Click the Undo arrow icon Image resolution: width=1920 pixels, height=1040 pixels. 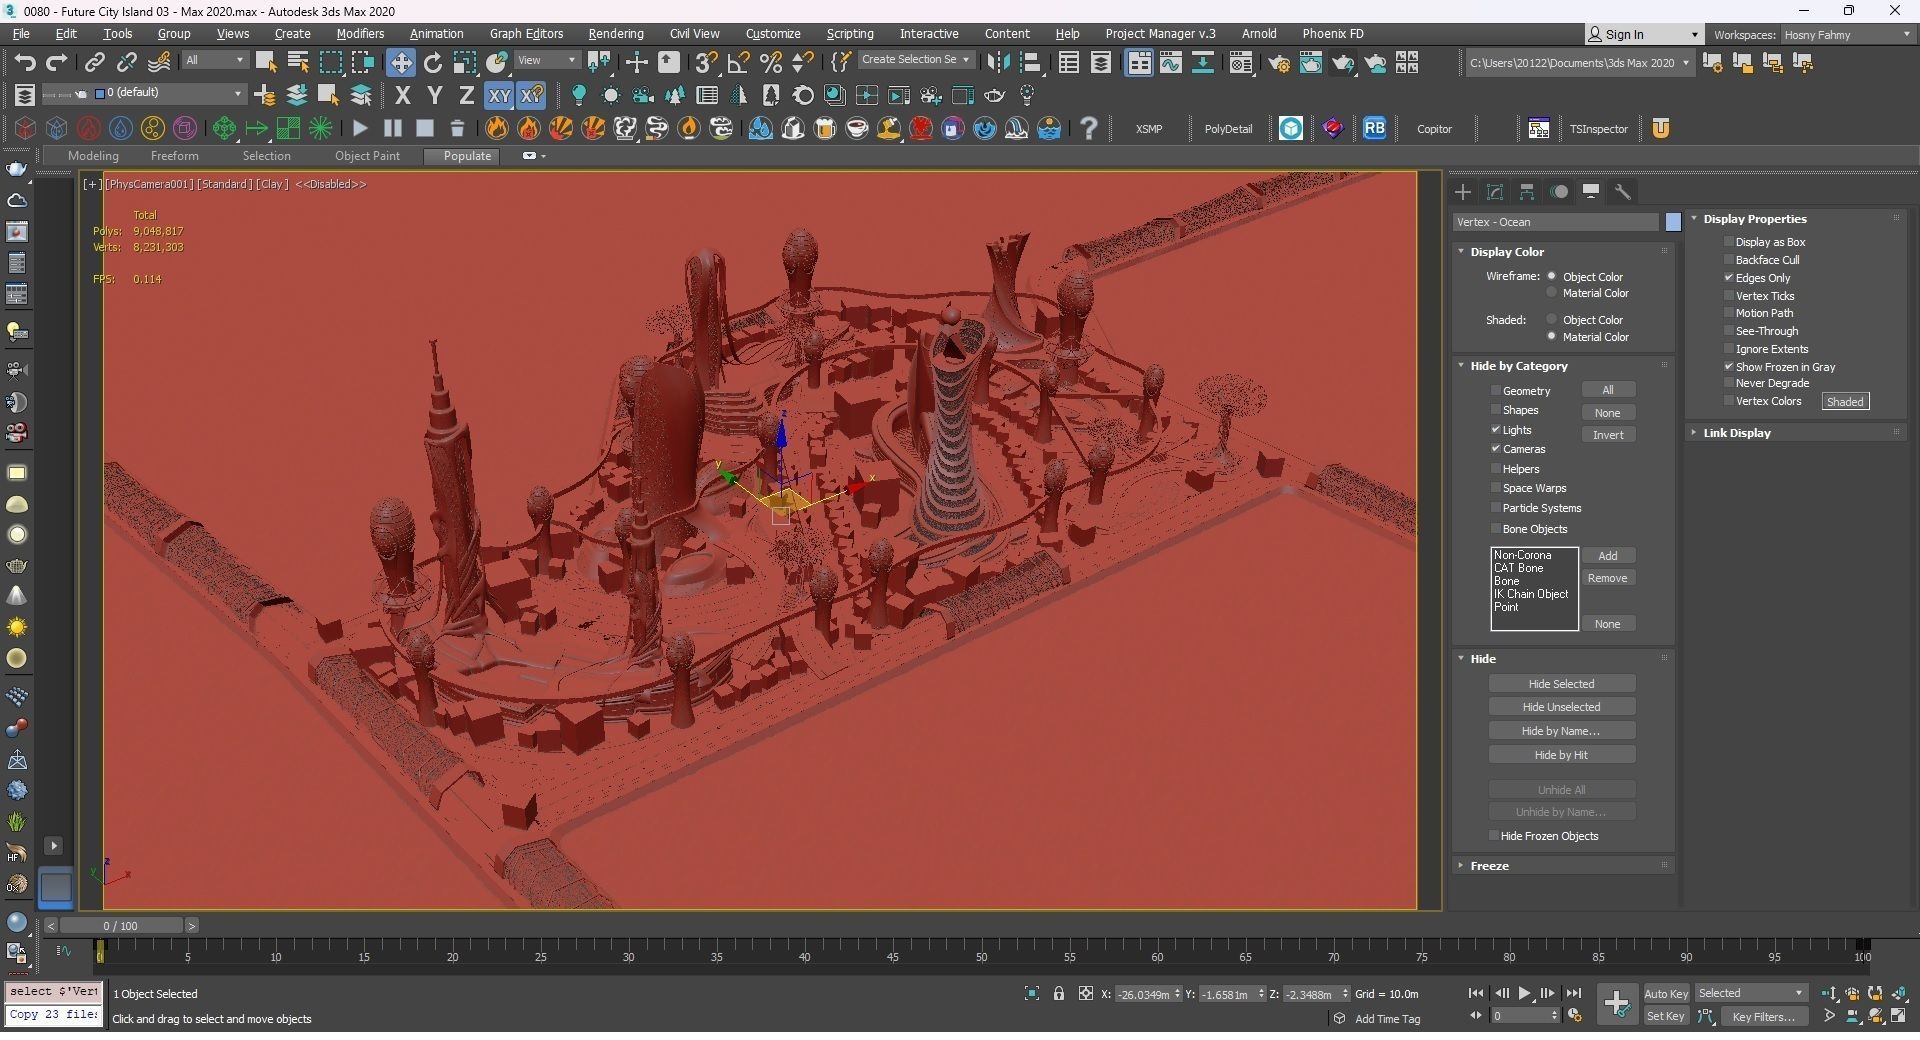click(24, 63)
